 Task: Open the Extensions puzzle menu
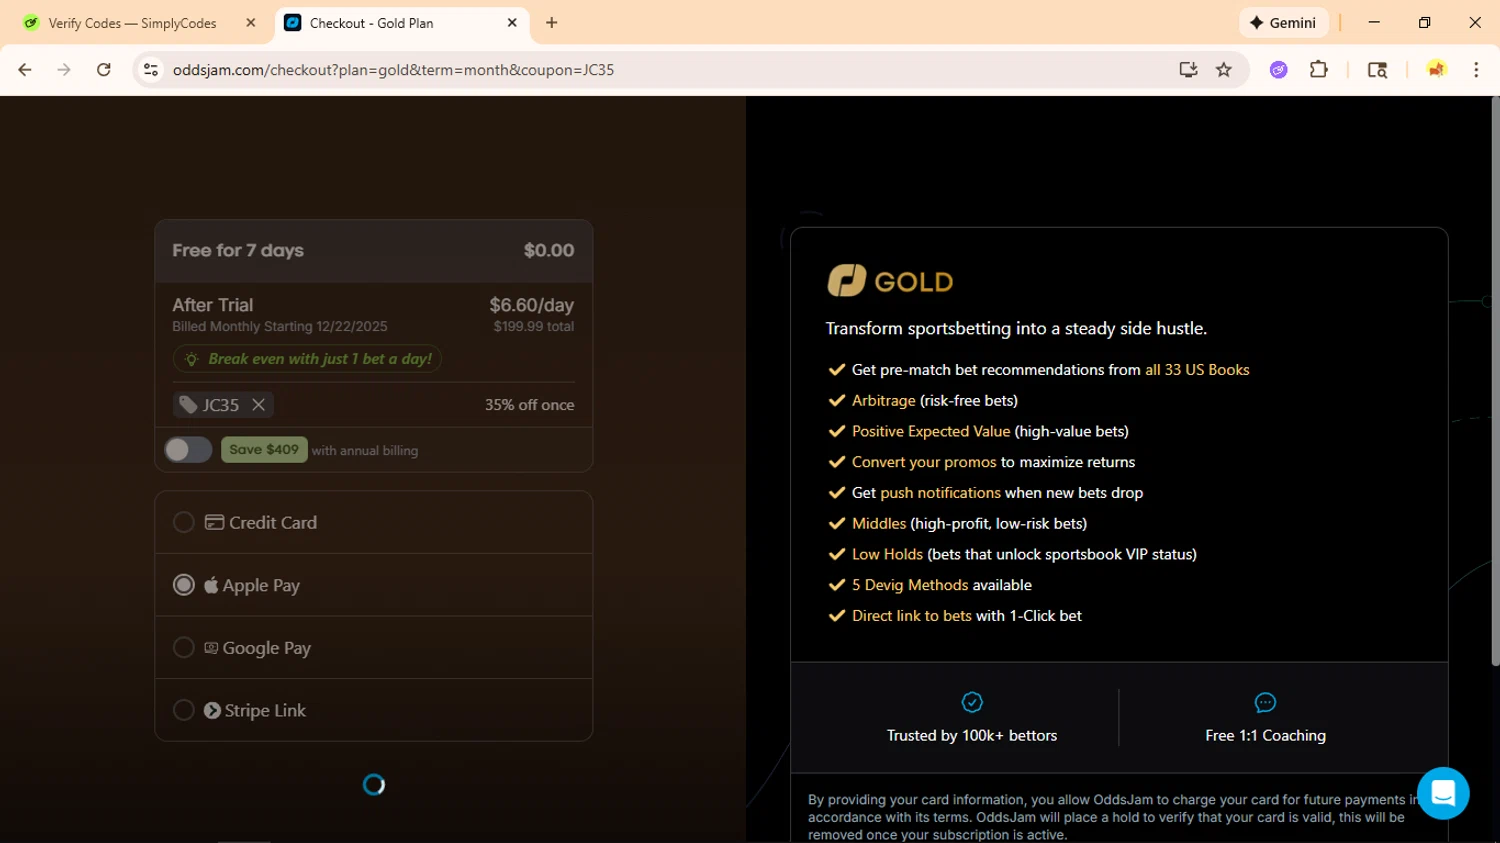pos(1319,70)
